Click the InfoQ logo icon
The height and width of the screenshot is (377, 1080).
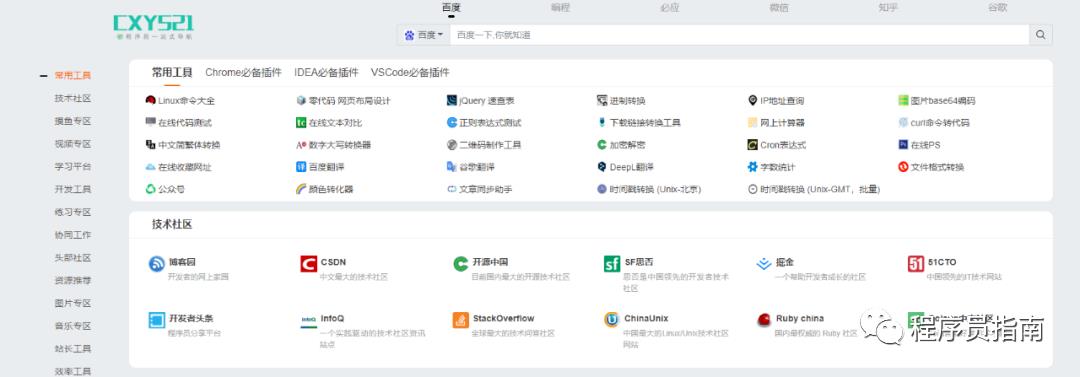(309, 320)
